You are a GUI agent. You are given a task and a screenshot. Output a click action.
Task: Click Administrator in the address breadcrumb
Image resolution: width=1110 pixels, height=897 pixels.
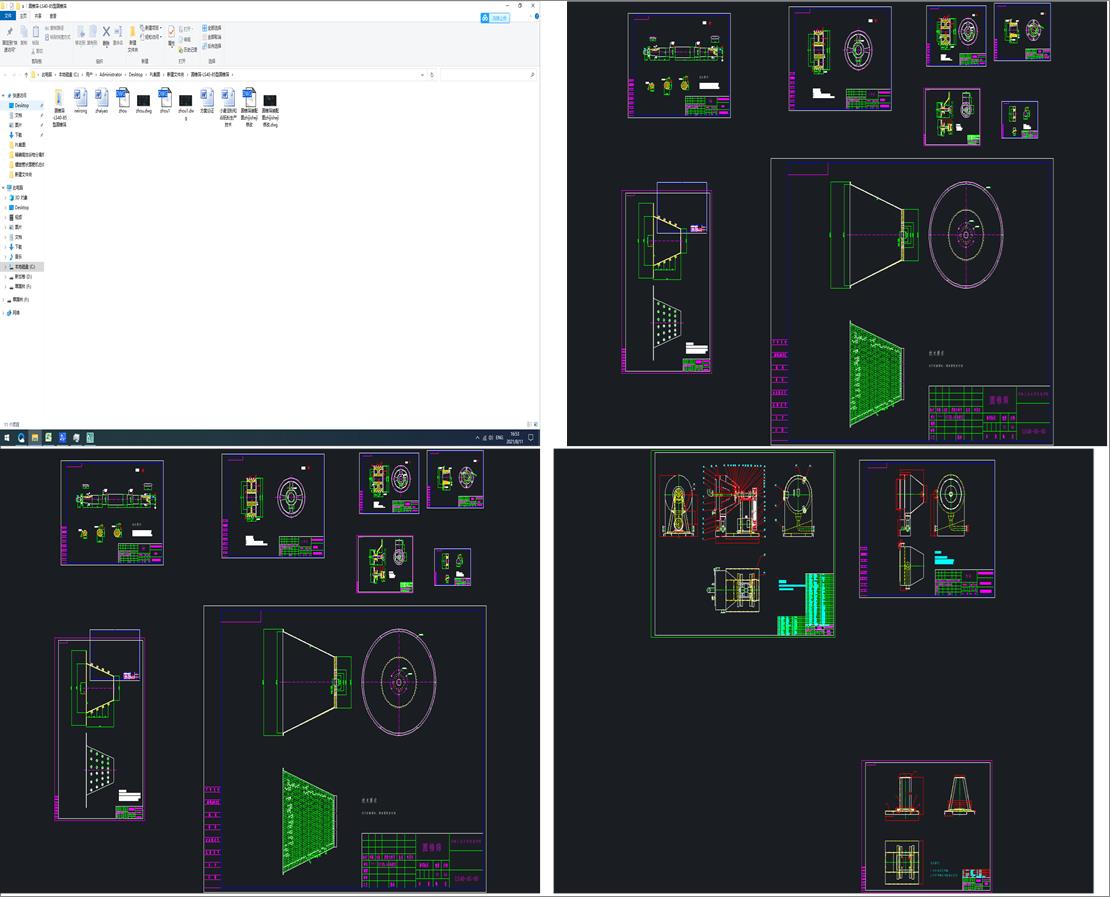coord(110,74)
